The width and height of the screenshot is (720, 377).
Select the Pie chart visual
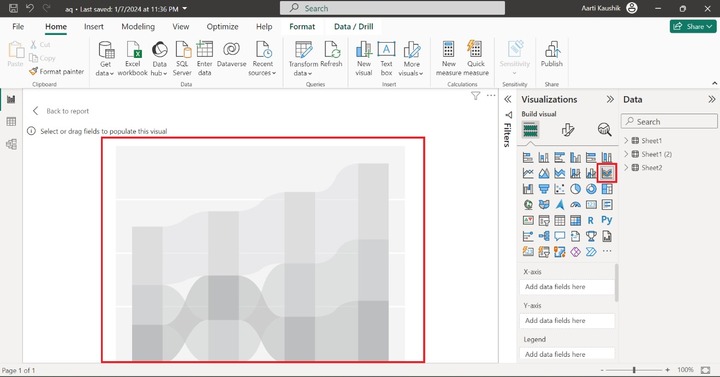(575, 189)
